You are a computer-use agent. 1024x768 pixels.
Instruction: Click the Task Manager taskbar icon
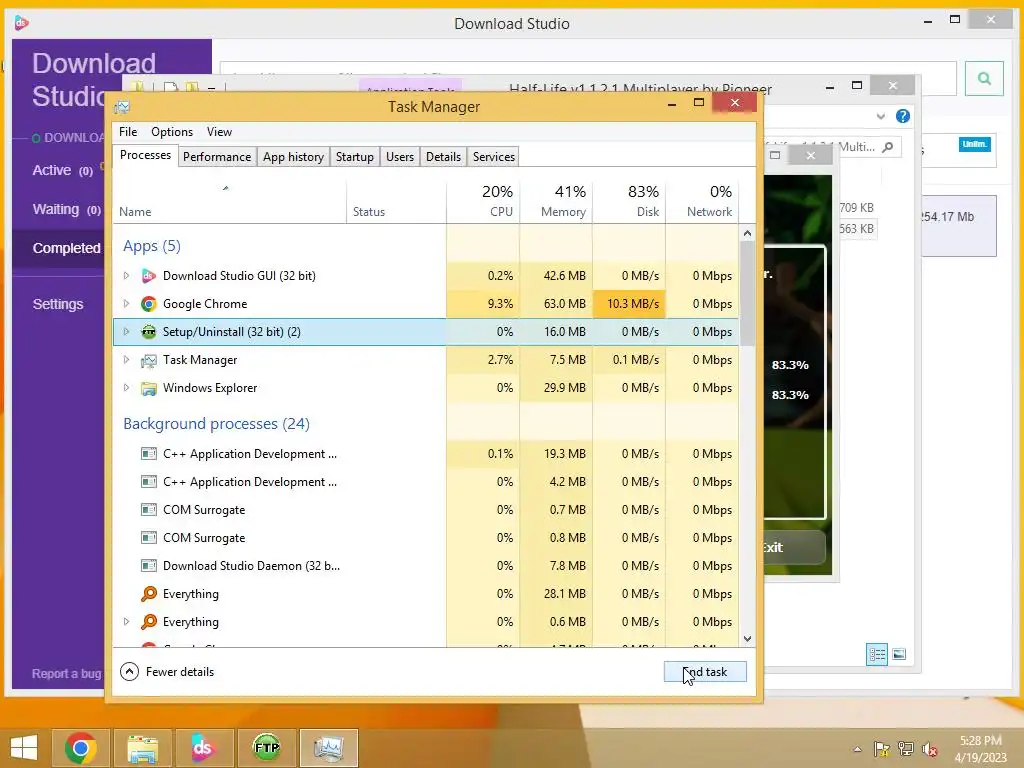pyautogui.click(x=328, y=748)
